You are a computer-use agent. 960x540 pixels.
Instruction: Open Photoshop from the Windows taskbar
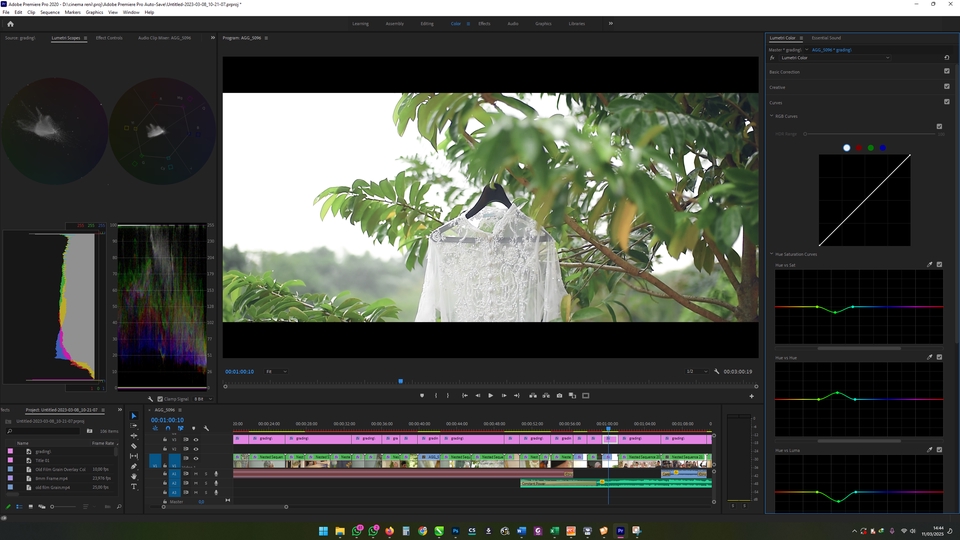[x=456, y=531]
